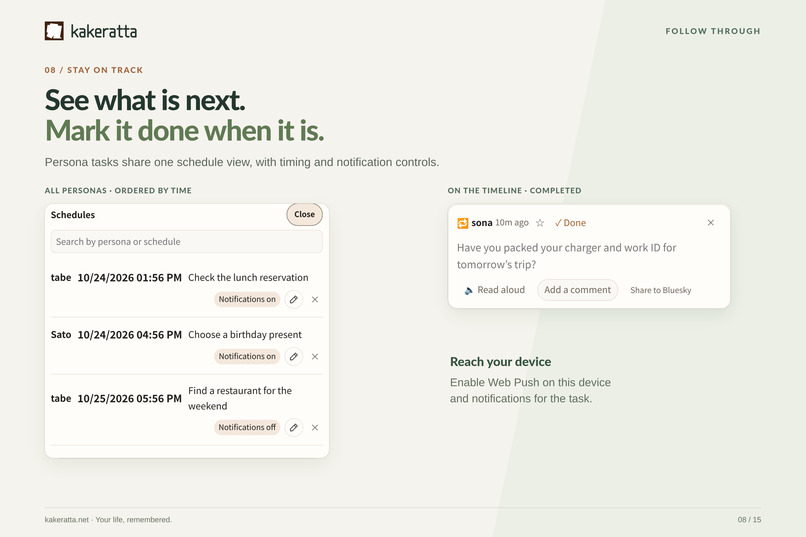Viewport: 806px width, 537px height.
Task: Click the sona username on timeline card
Action: click(482, 223)
